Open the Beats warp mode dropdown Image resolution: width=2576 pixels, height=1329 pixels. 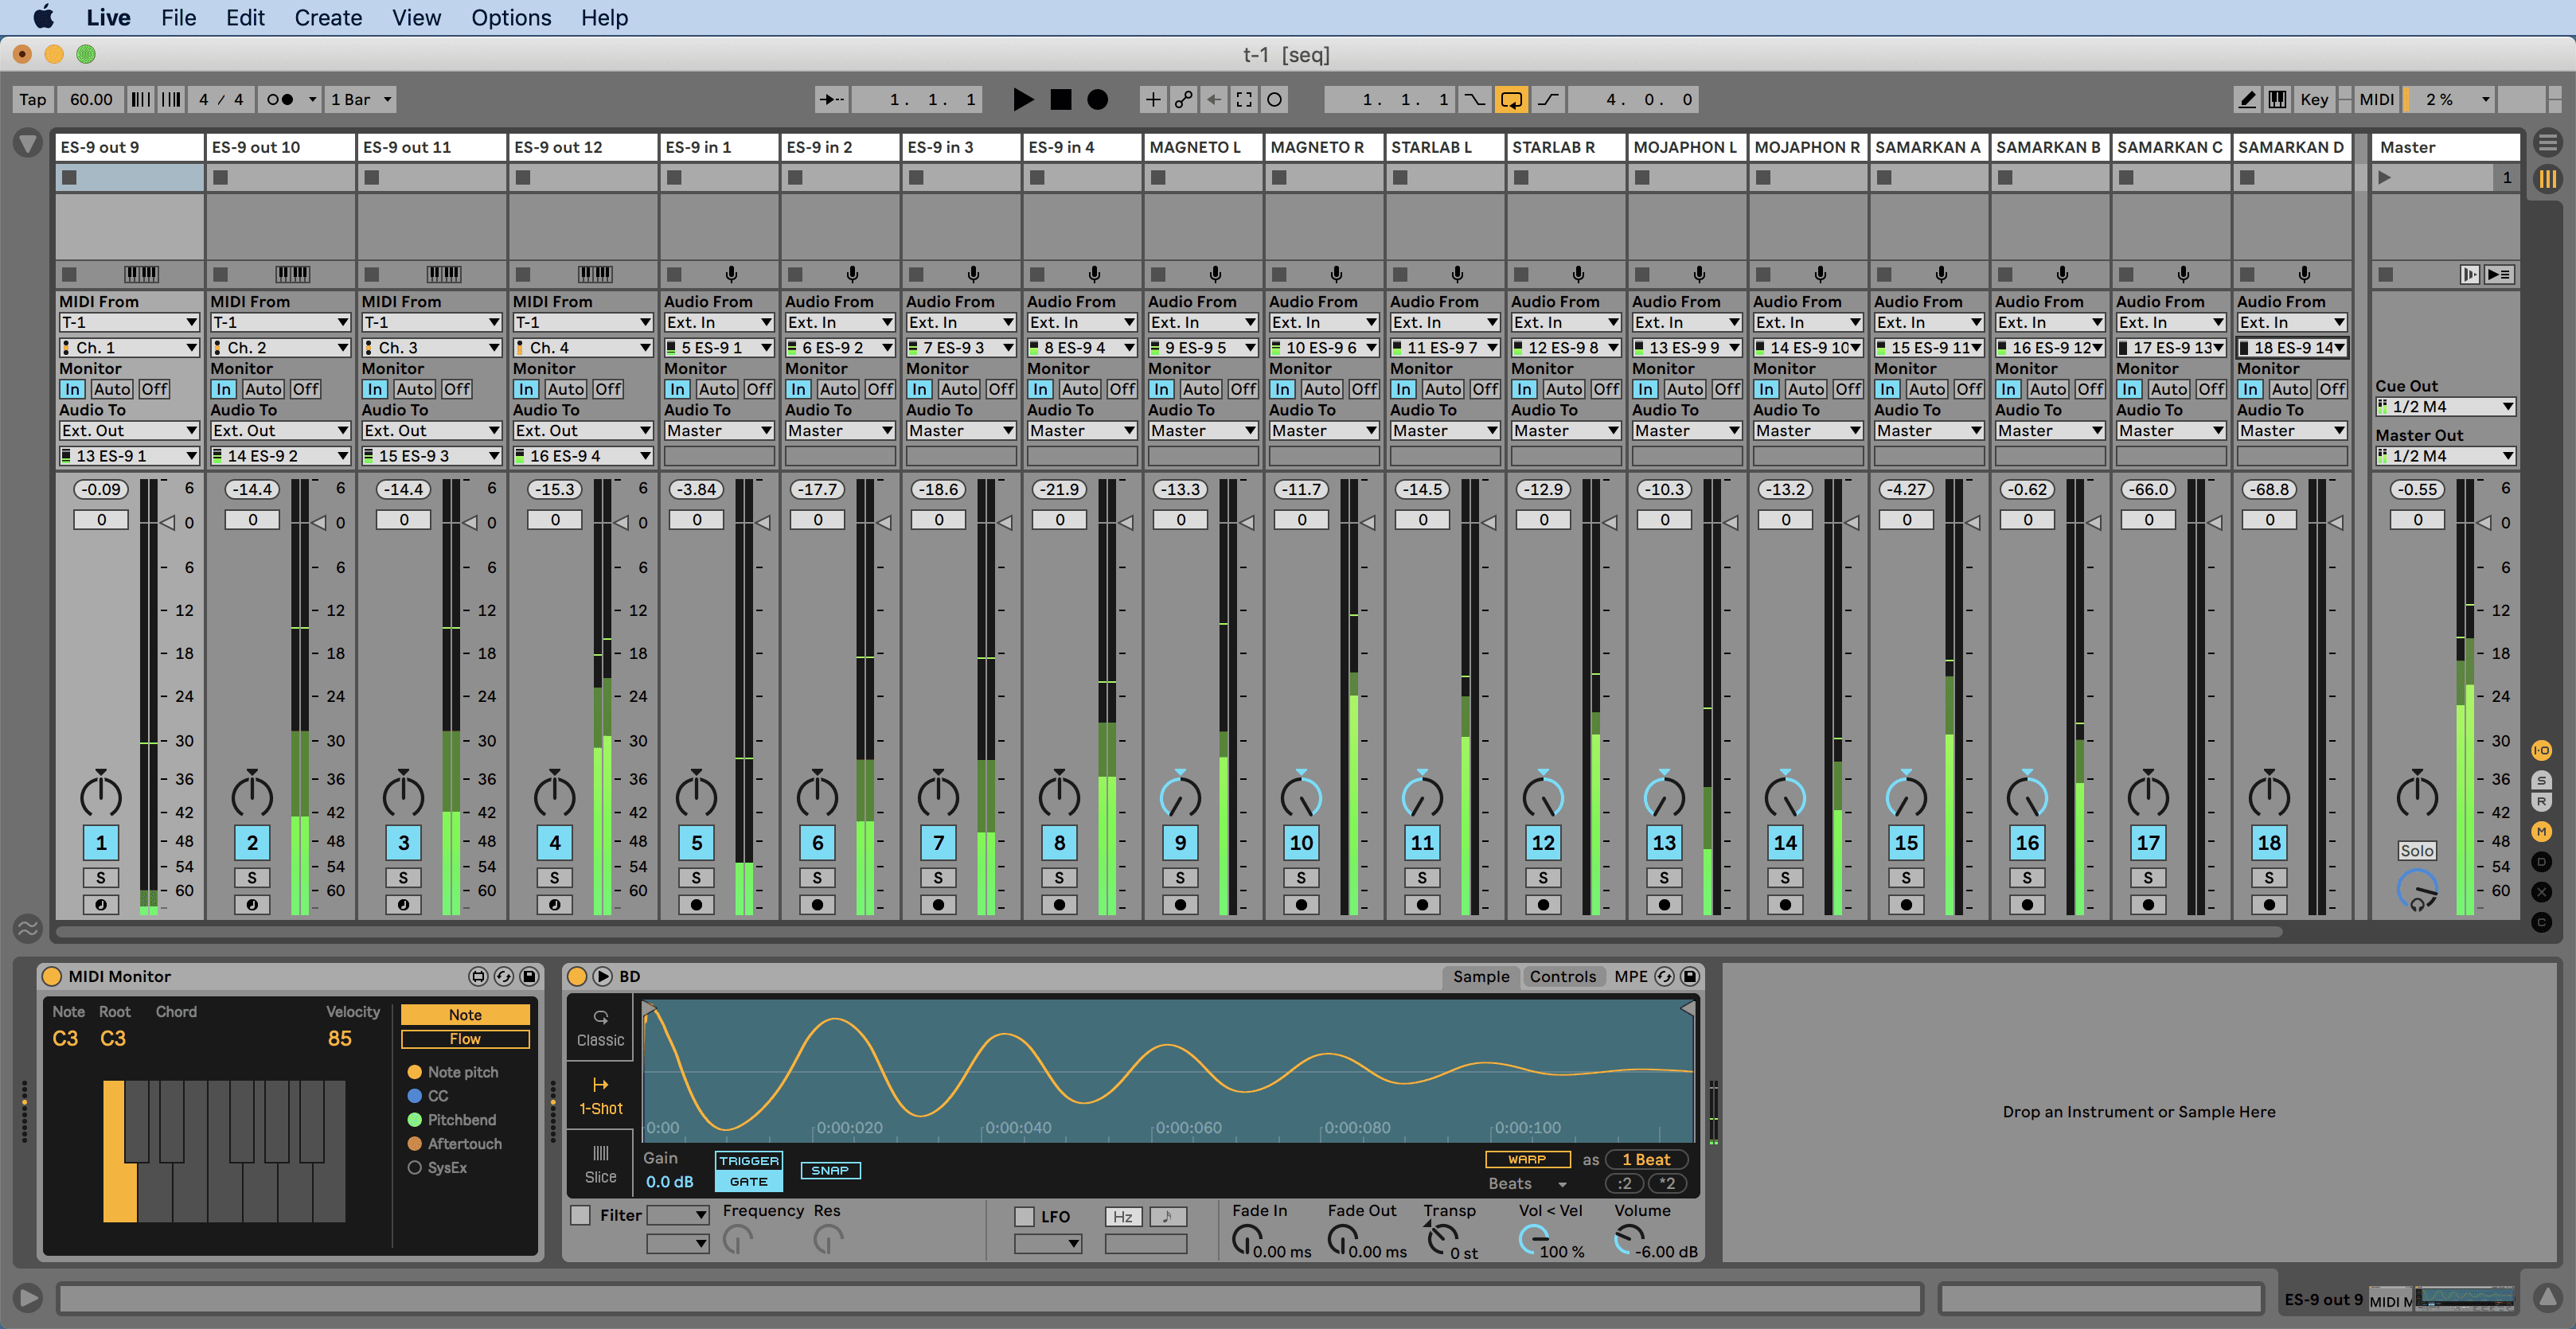(x=1528, y=1184)
